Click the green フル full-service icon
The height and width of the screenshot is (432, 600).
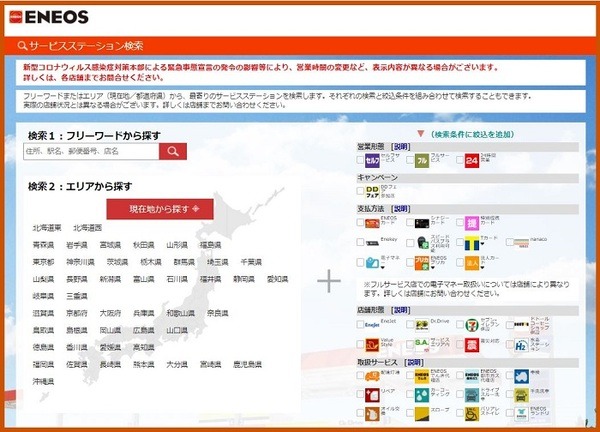[x=422, y=161]
